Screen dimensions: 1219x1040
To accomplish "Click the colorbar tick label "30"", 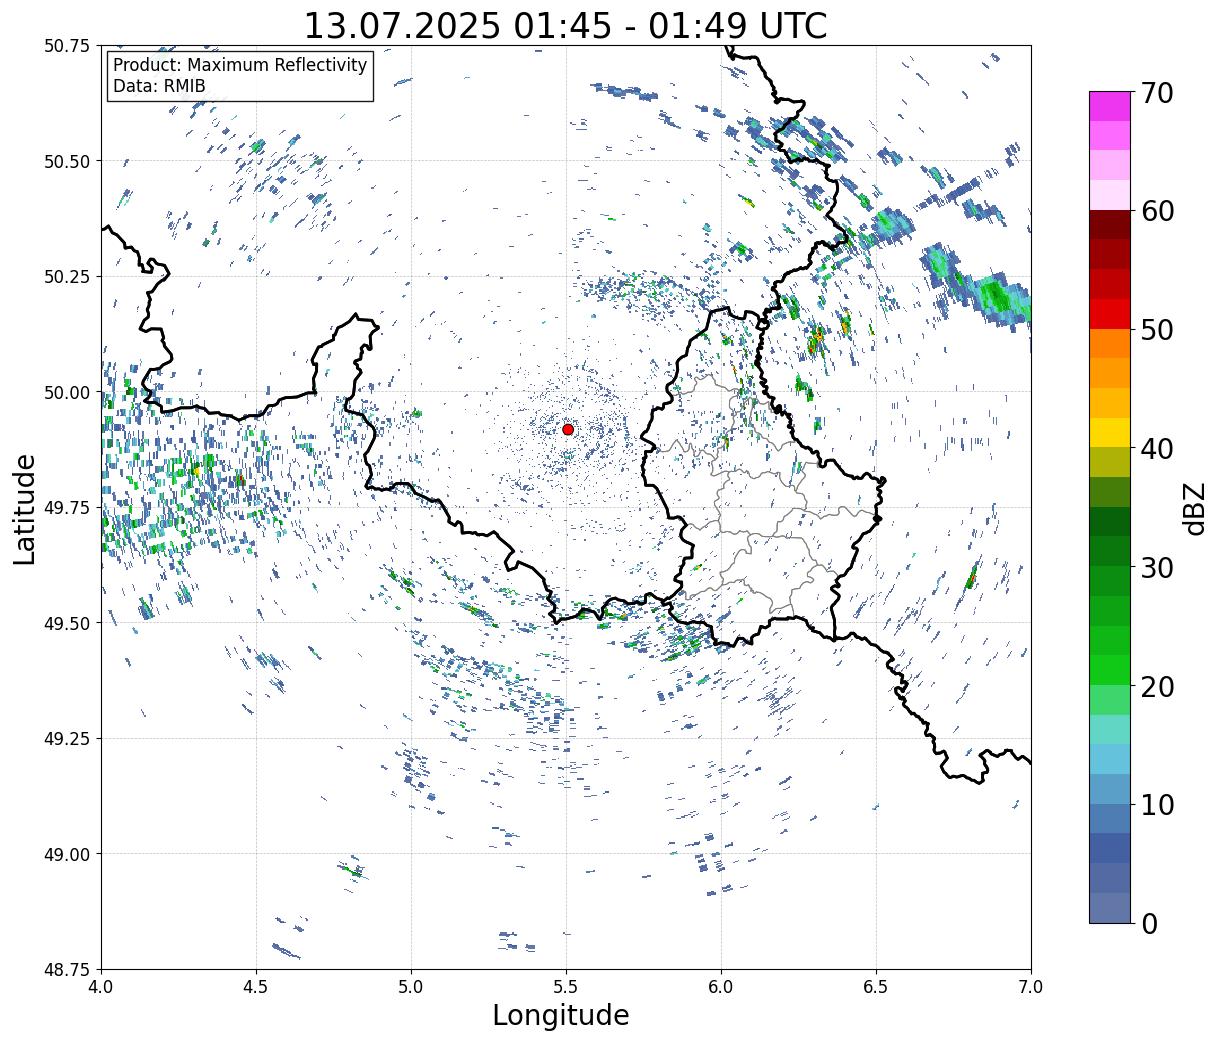I will pos(1157,568).
